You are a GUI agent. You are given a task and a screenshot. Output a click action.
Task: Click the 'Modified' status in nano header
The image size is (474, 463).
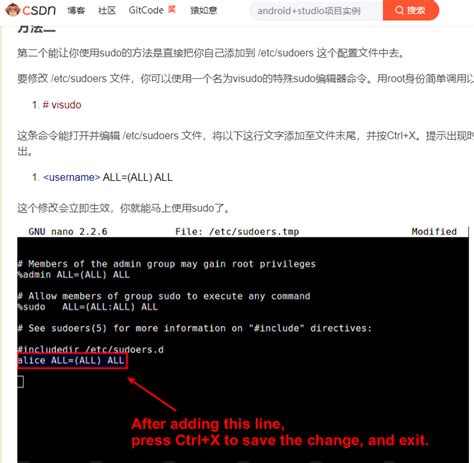click(x=434, y=232)
